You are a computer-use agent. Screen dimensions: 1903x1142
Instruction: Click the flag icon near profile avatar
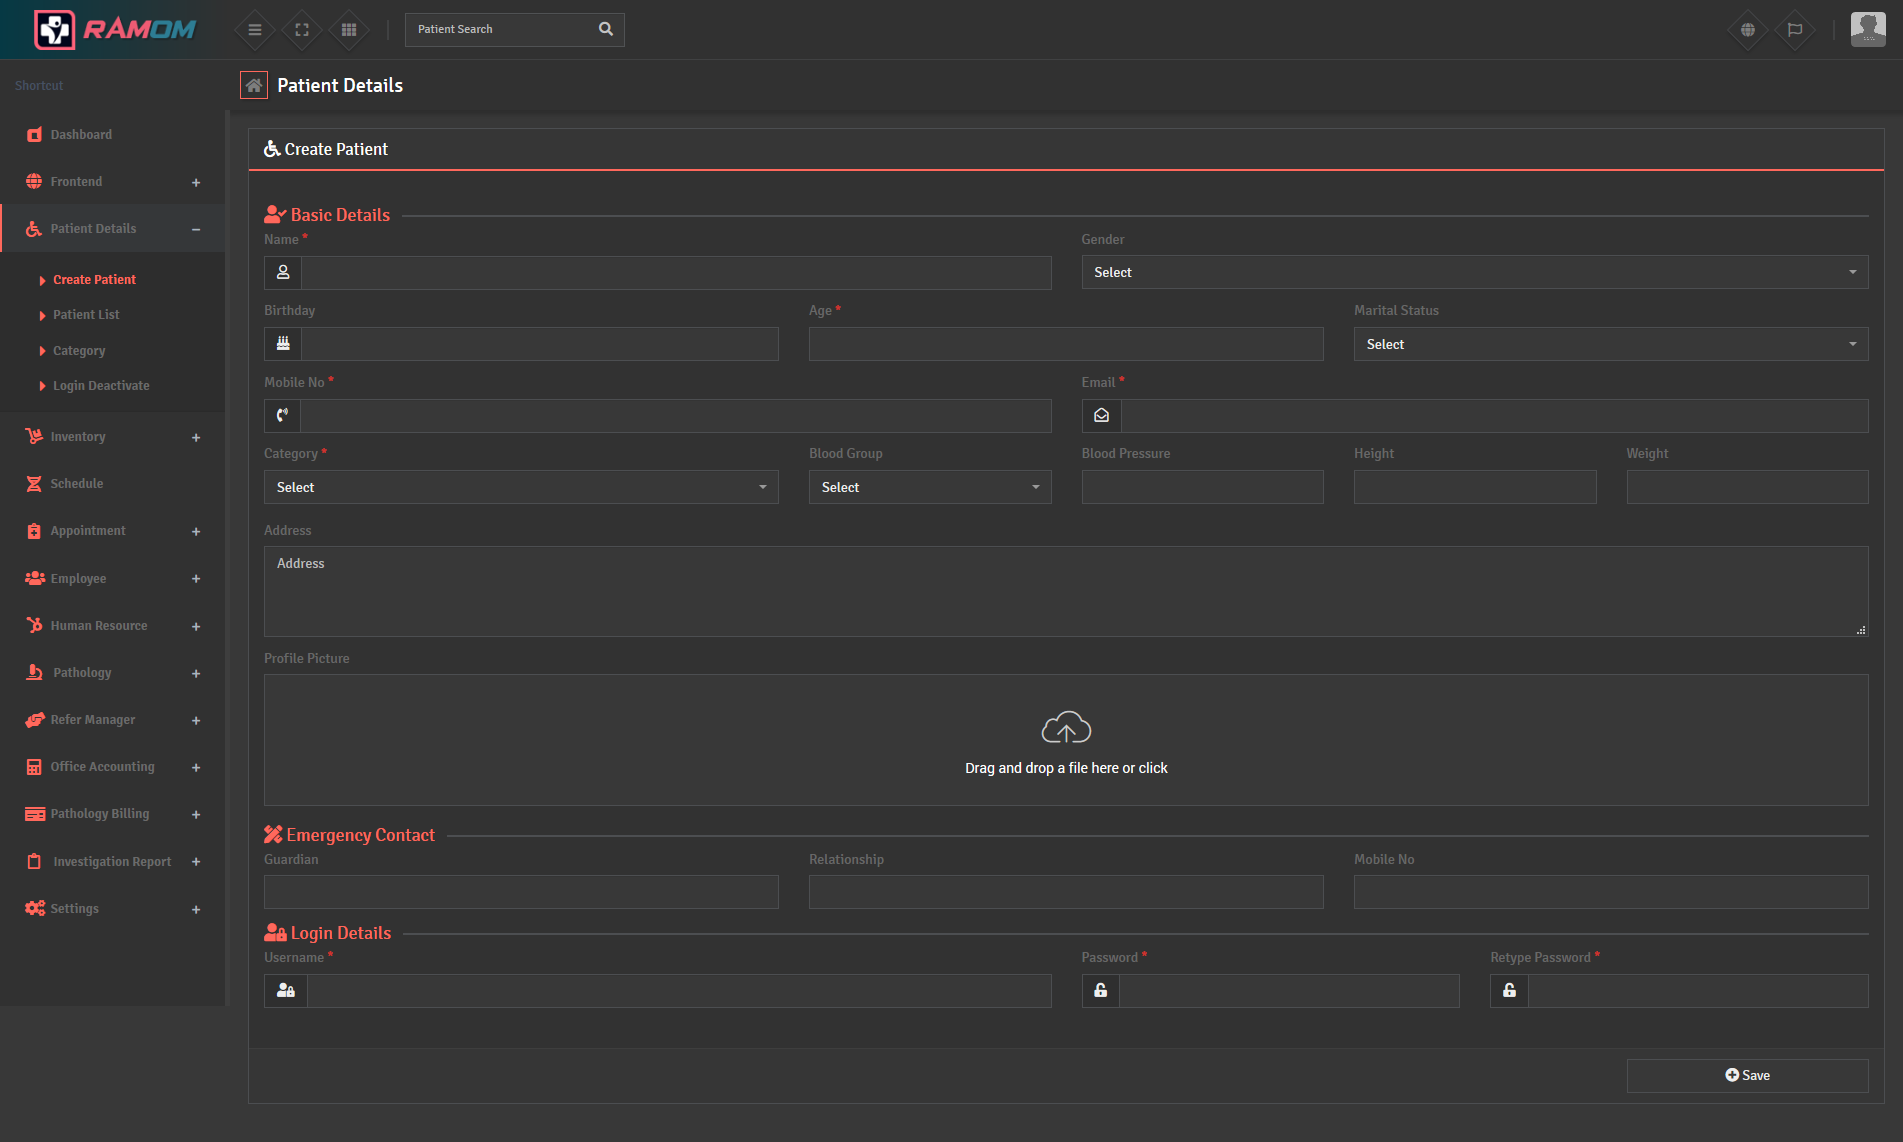point(1795,29)
